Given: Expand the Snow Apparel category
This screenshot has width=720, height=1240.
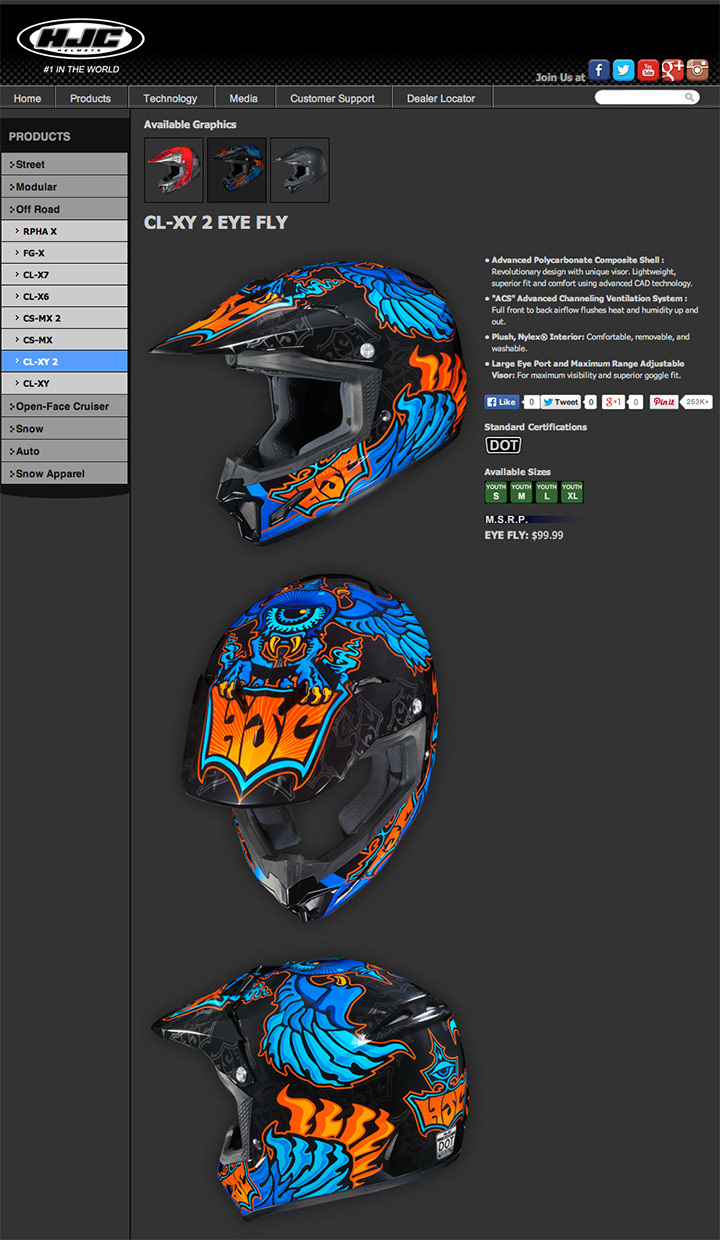Looking at the screenshot, I should (x=64, y=474).
